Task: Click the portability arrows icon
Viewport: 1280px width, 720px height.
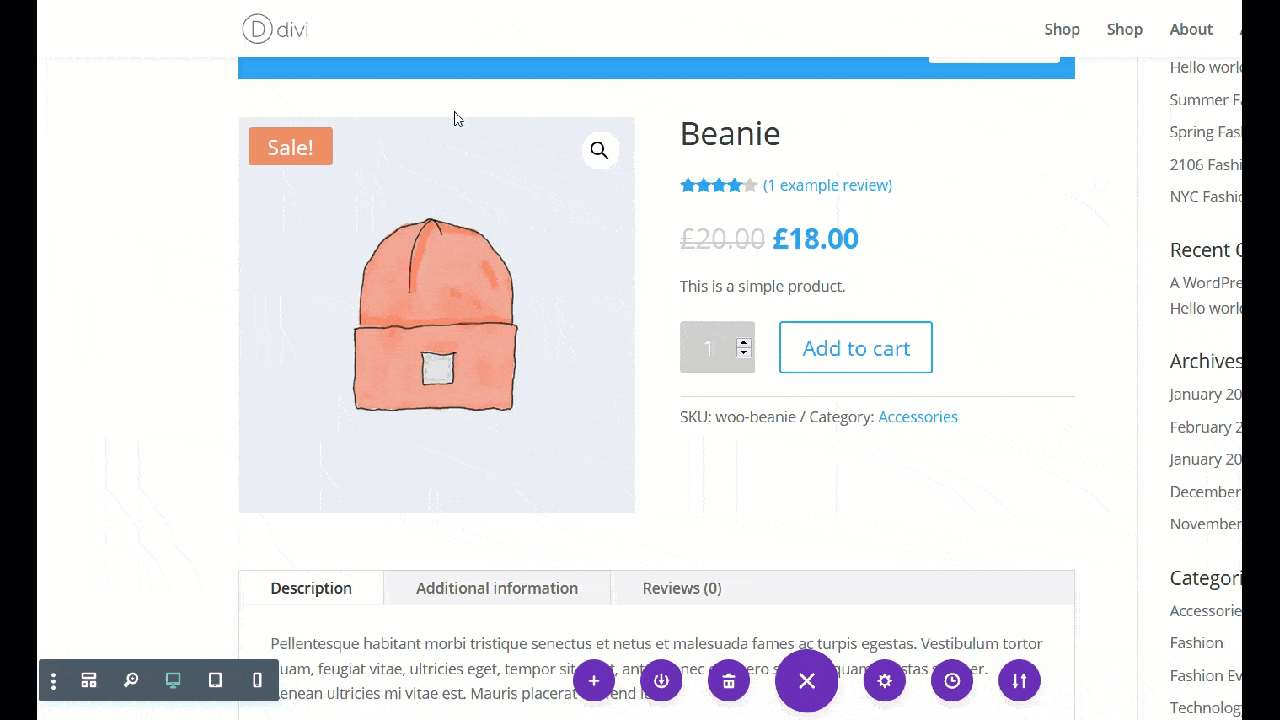Action: pos(1019,681)
